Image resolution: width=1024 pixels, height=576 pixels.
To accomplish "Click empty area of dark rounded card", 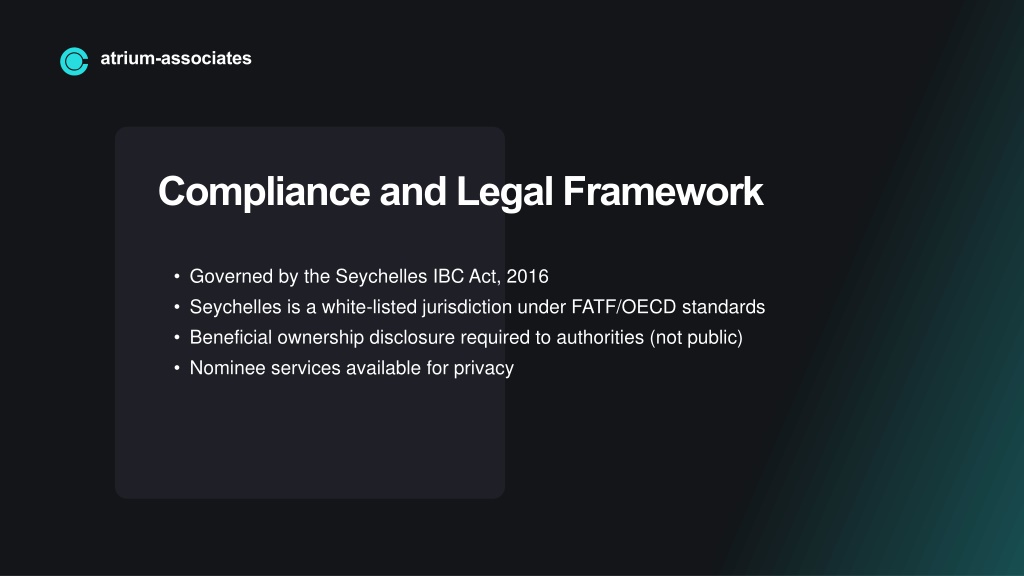I will 310,444.
